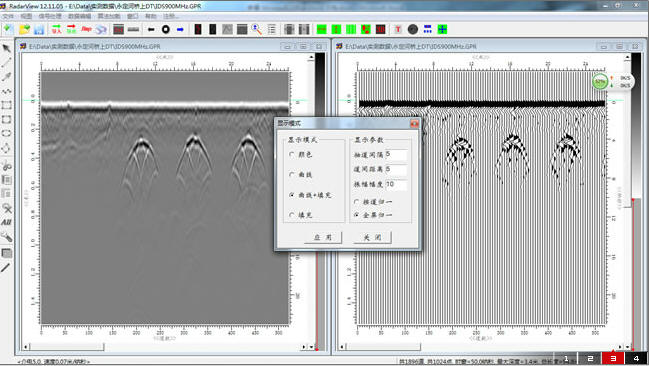Click the 关闭 close button in dialog
Image resolution: width=649 pixels, height=366 pixels.
pyautogui.click(x=372, y=237)
